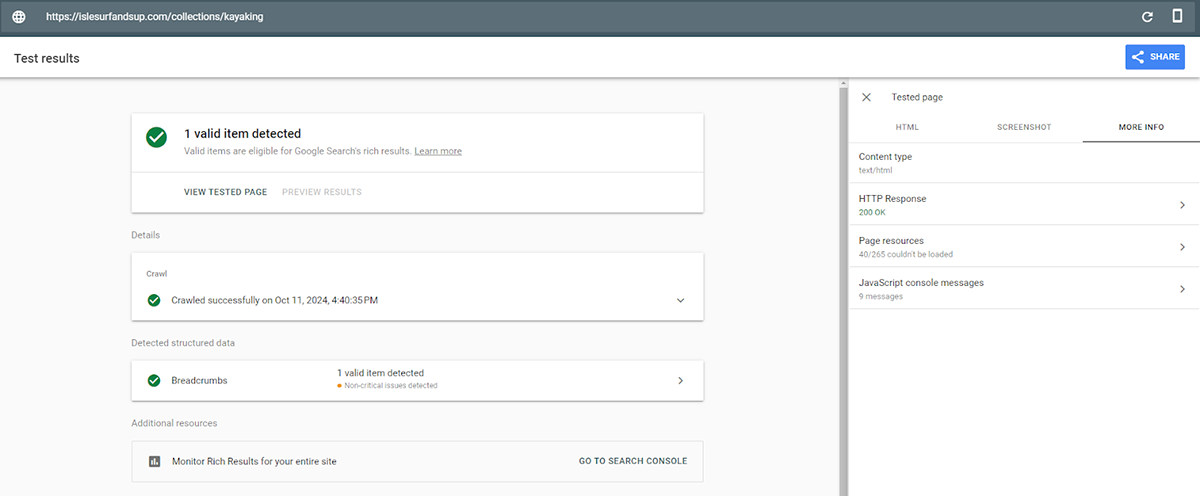
Task: Click the refresh icon in the URL bar
Action: point(1148,17)
